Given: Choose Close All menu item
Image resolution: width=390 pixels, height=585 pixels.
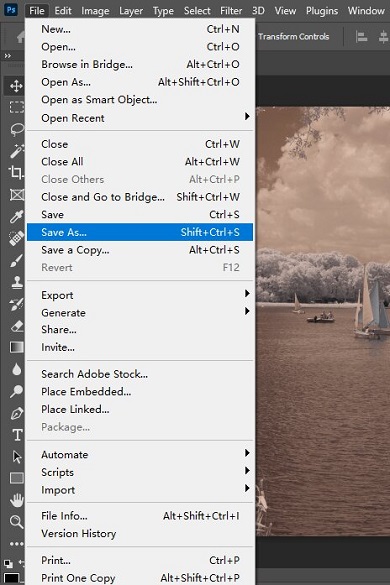Looking at the screenshot, I should pyautogui.click(x=140, y=162).
